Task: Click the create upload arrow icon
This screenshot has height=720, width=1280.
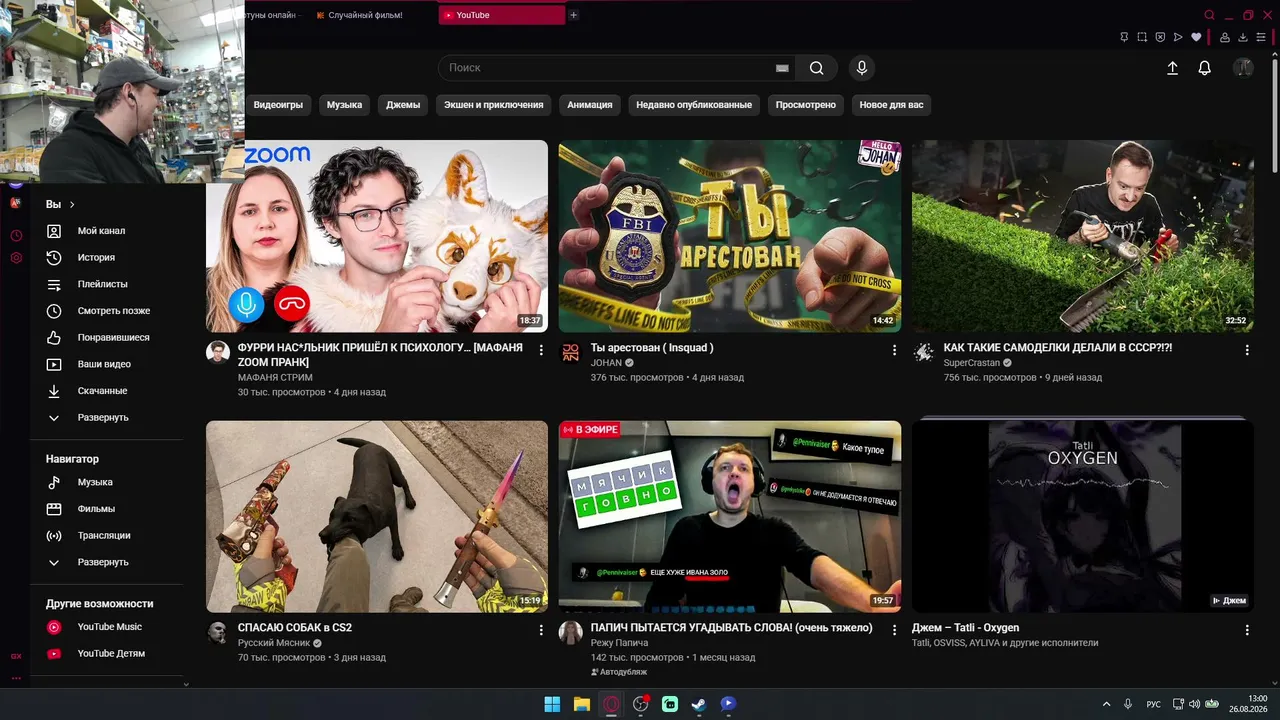Action: click(1173, 68)
